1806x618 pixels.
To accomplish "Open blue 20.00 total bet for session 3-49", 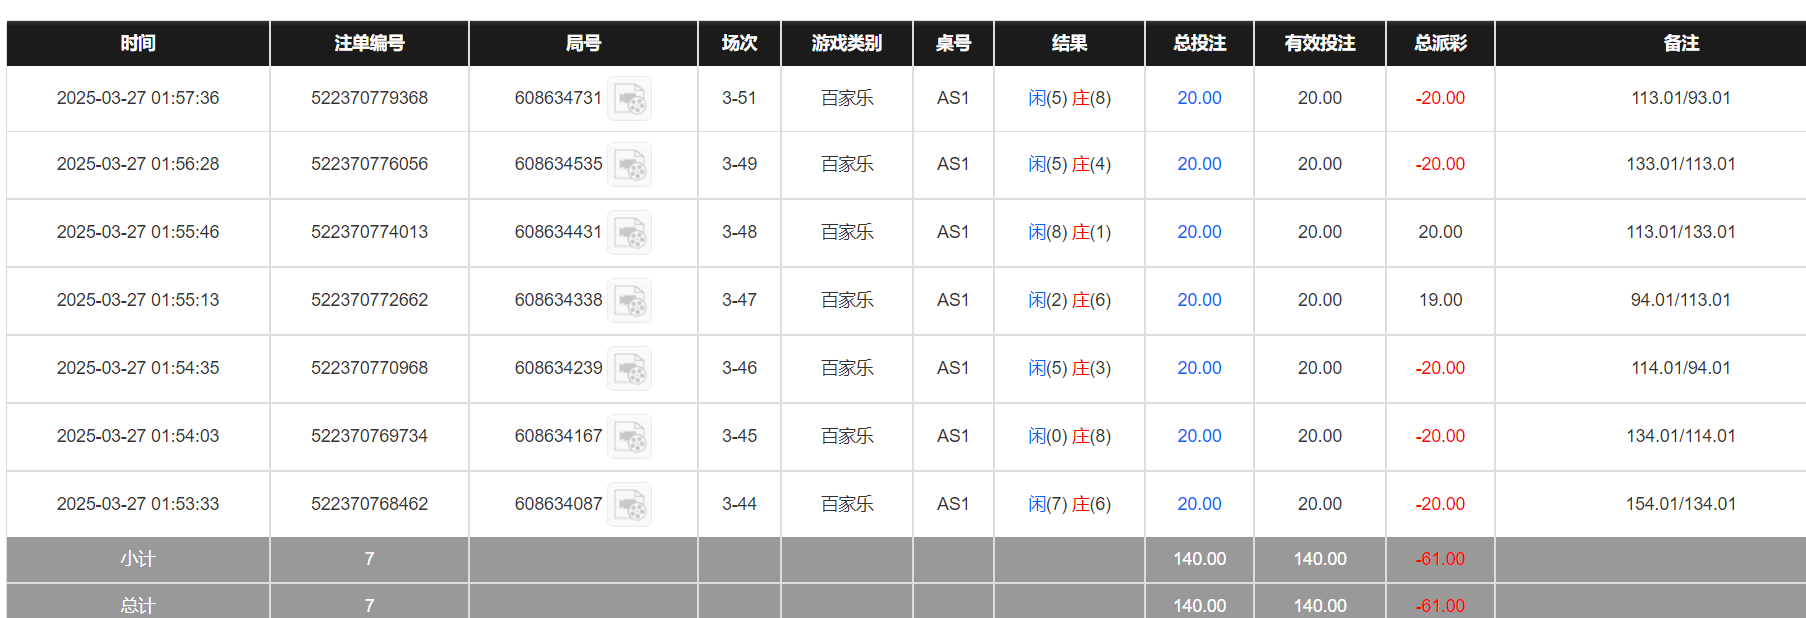I will tap(1199, 164).
